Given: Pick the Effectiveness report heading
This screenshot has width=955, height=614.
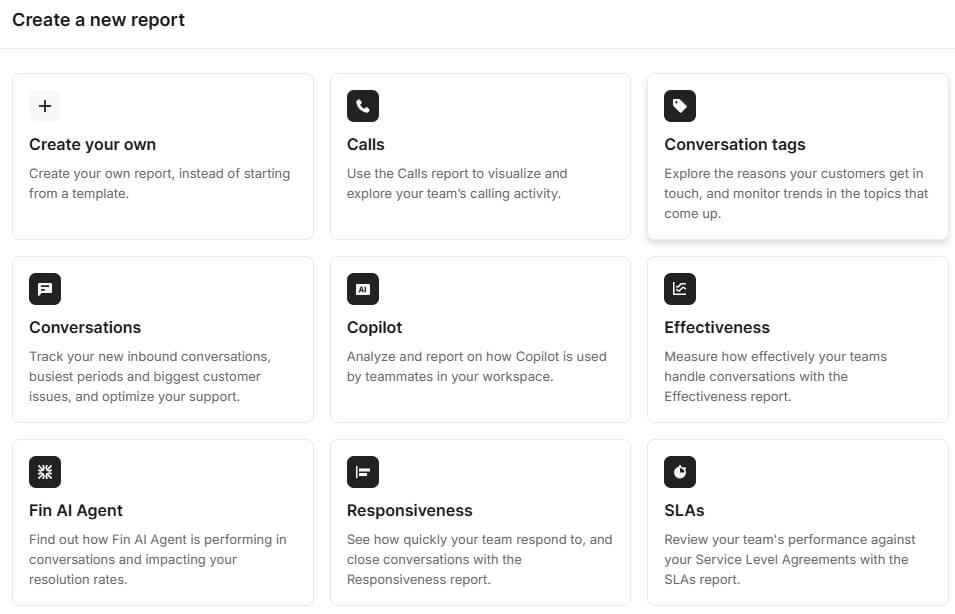Looking at the screenshot, I should click(717, 327).
